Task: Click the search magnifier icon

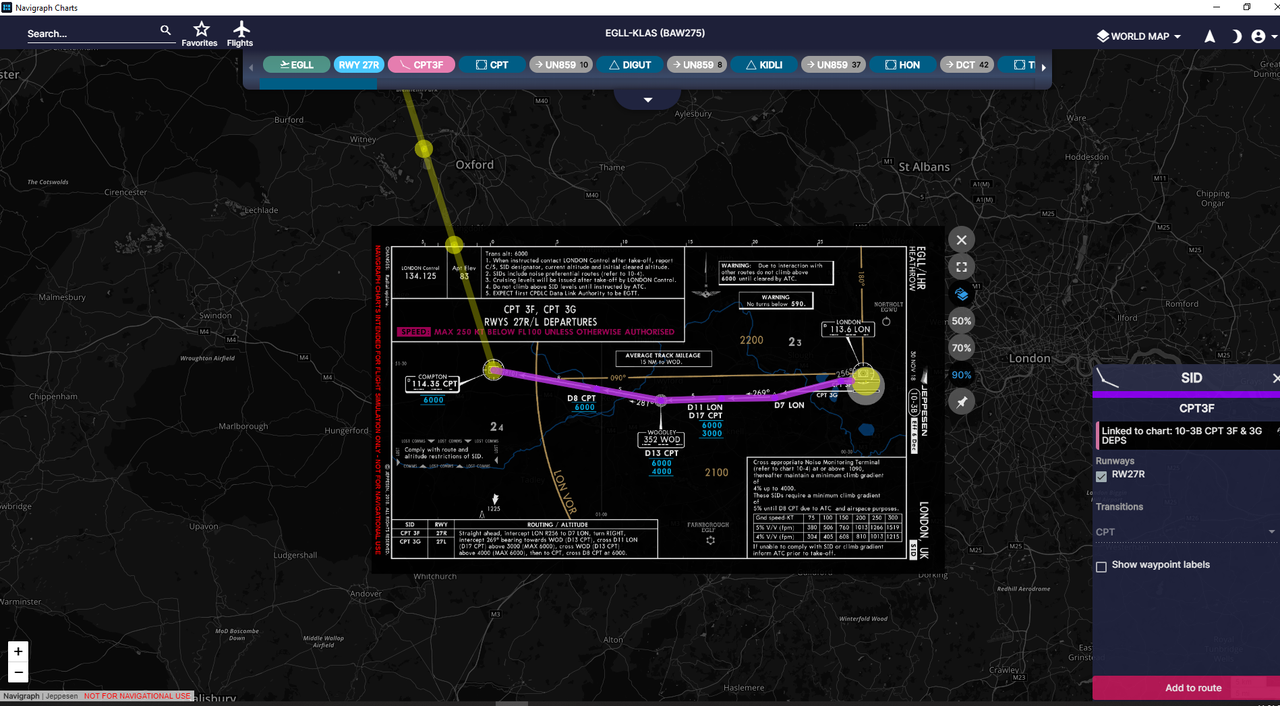Action: tap(166, 32)
